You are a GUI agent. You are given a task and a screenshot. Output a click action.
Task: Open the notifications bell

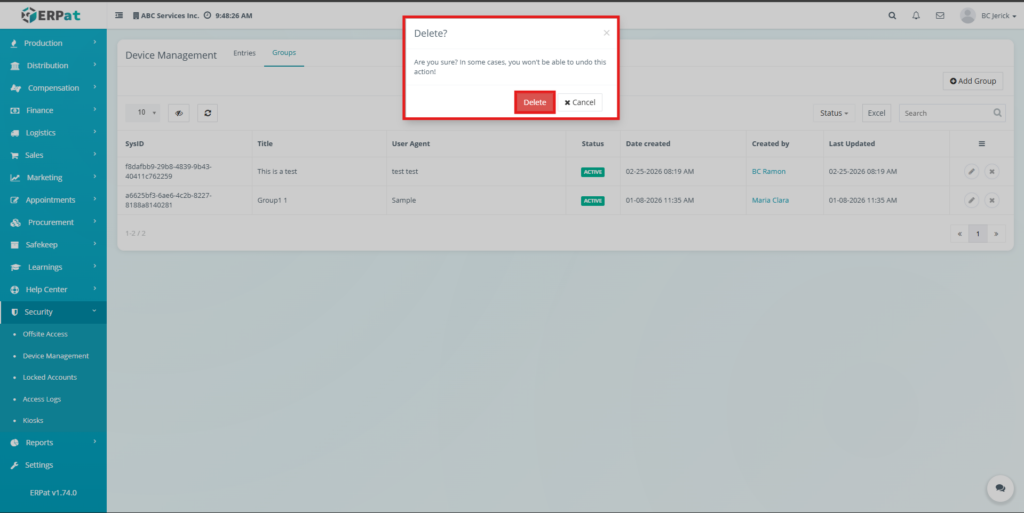coord(916,16)
